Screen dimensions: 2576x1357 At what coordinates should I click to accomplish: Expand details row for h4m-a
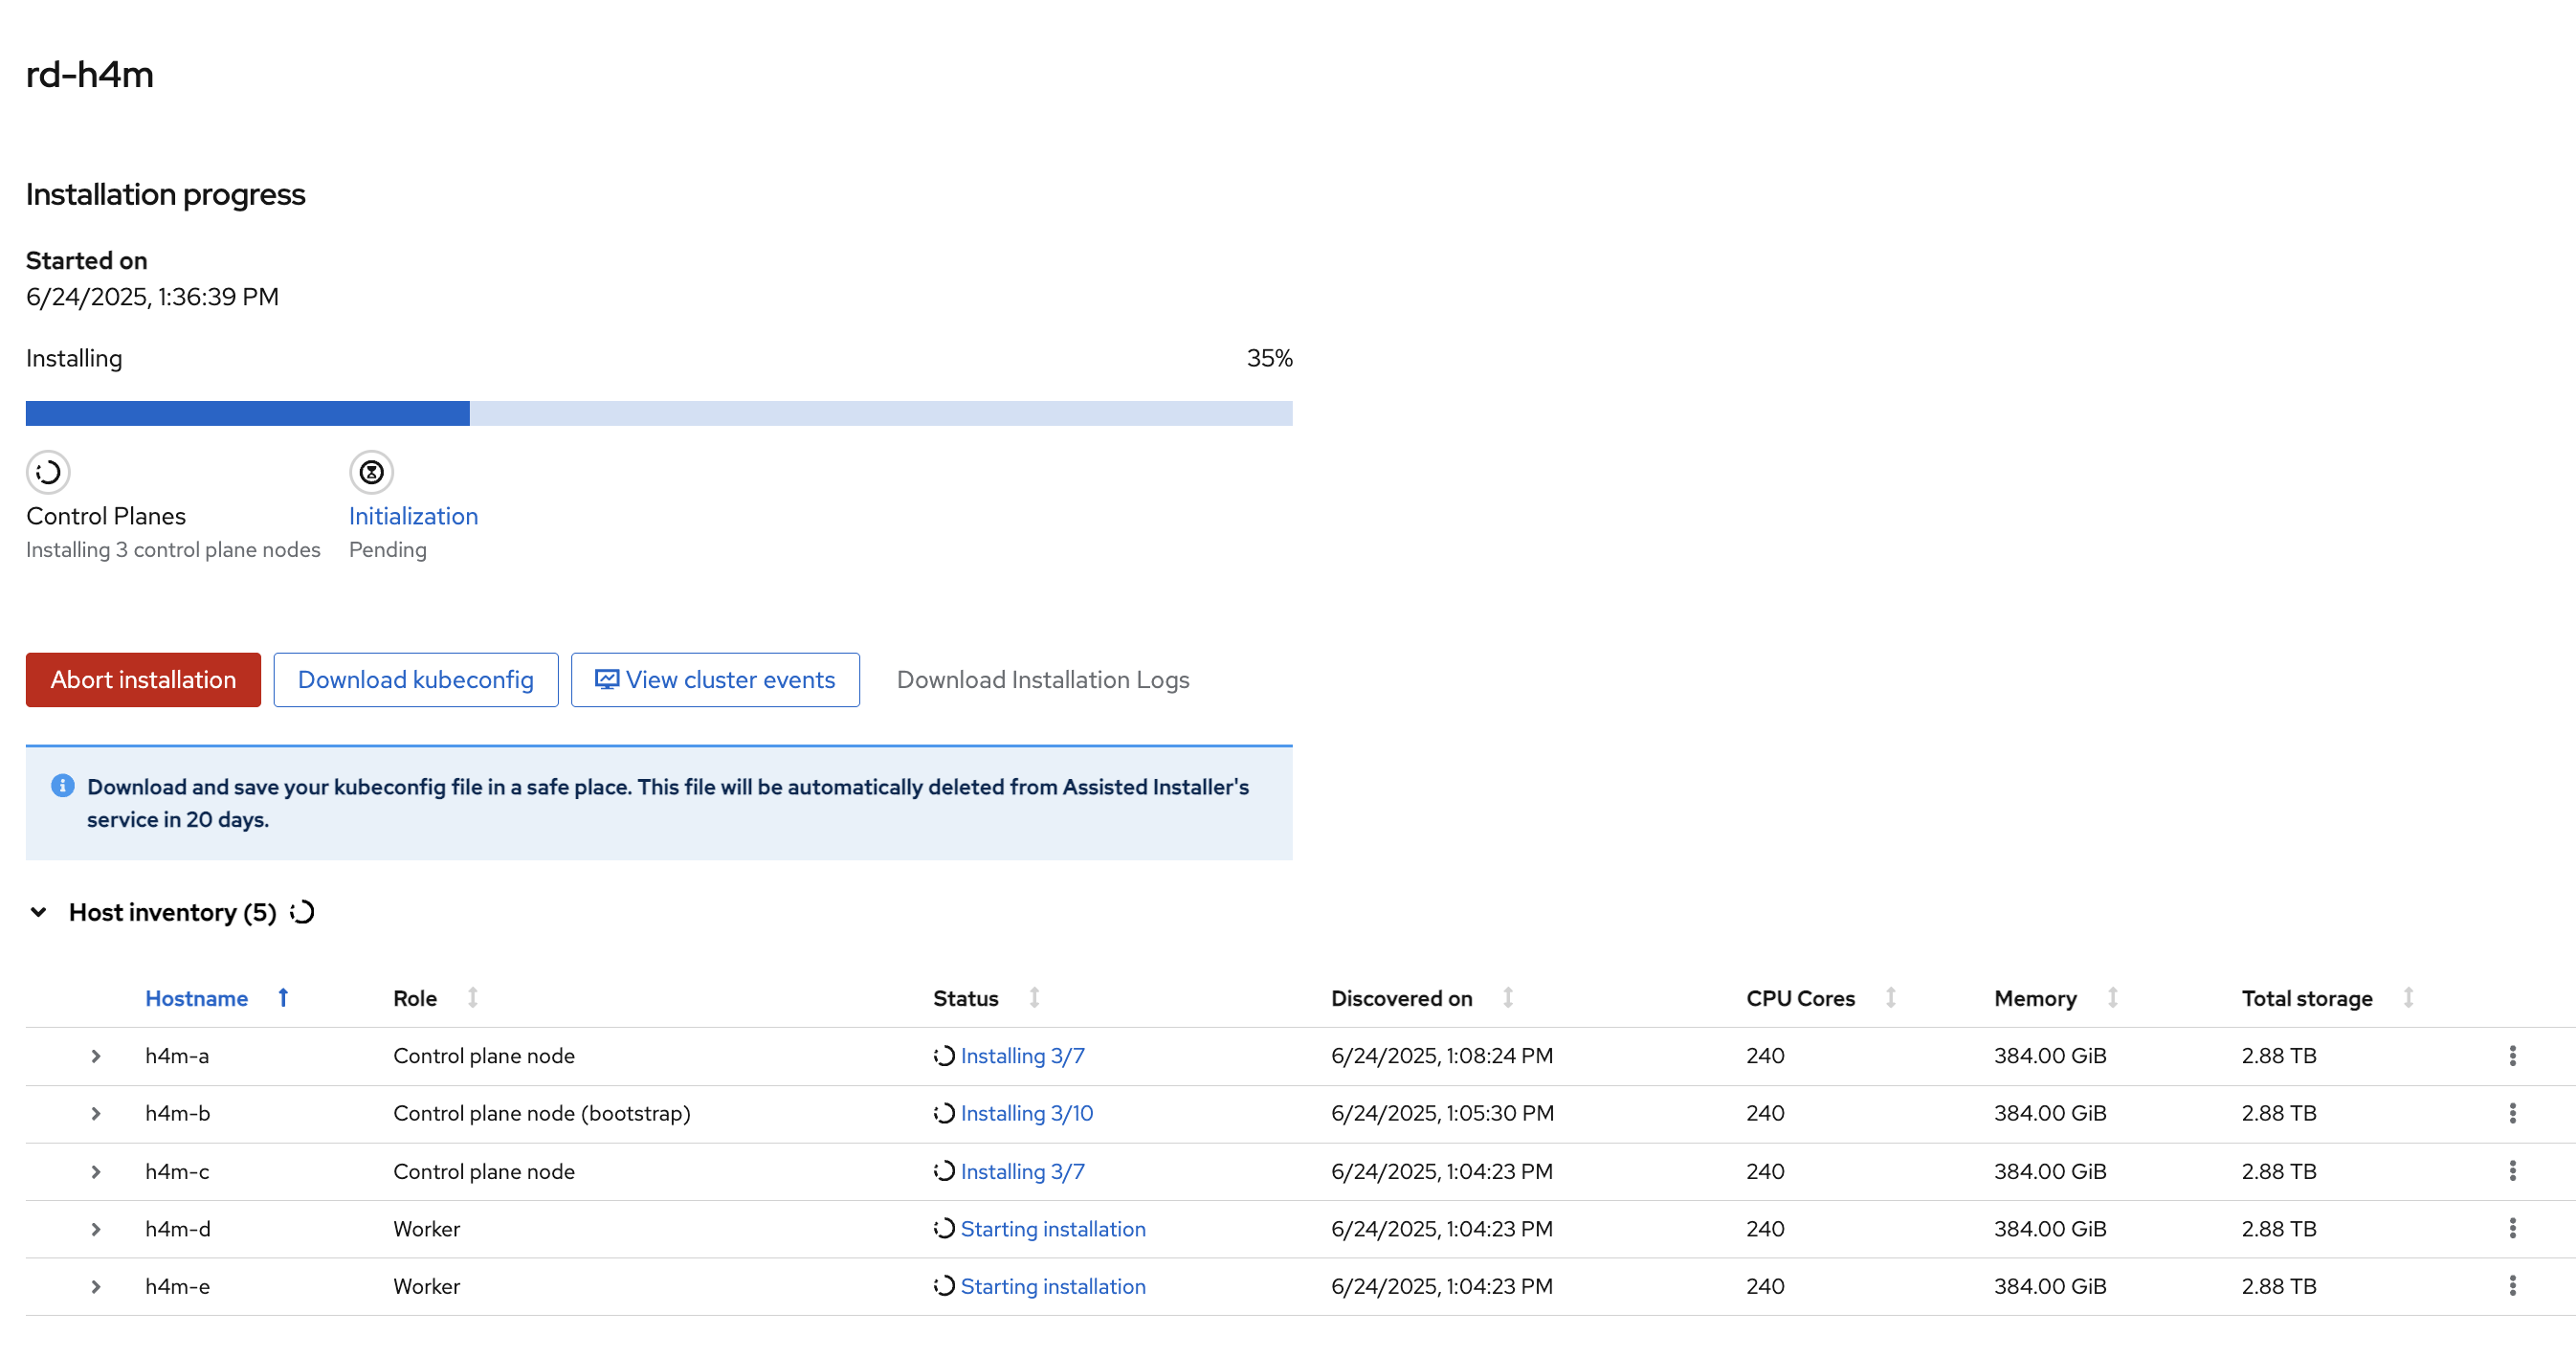point(96,1056)
